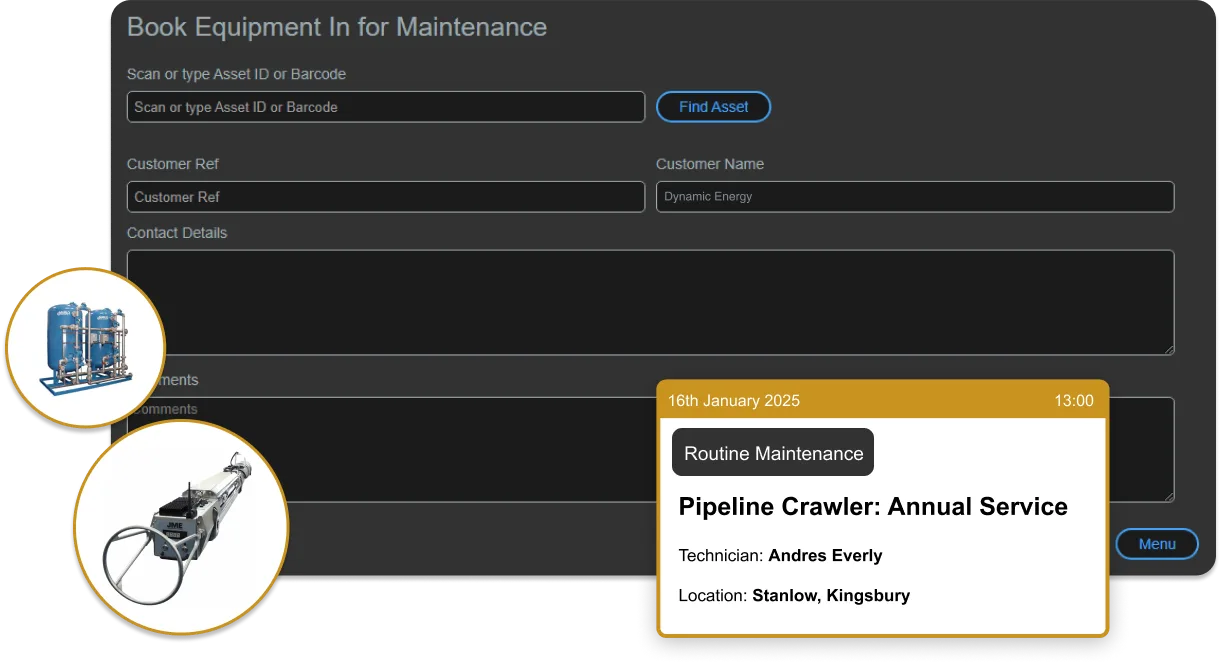Image resolution: width=1220 pixels, height=665 pixels.
Task: Click the blue water tanks thumbnail
Action: pos(85,348)
